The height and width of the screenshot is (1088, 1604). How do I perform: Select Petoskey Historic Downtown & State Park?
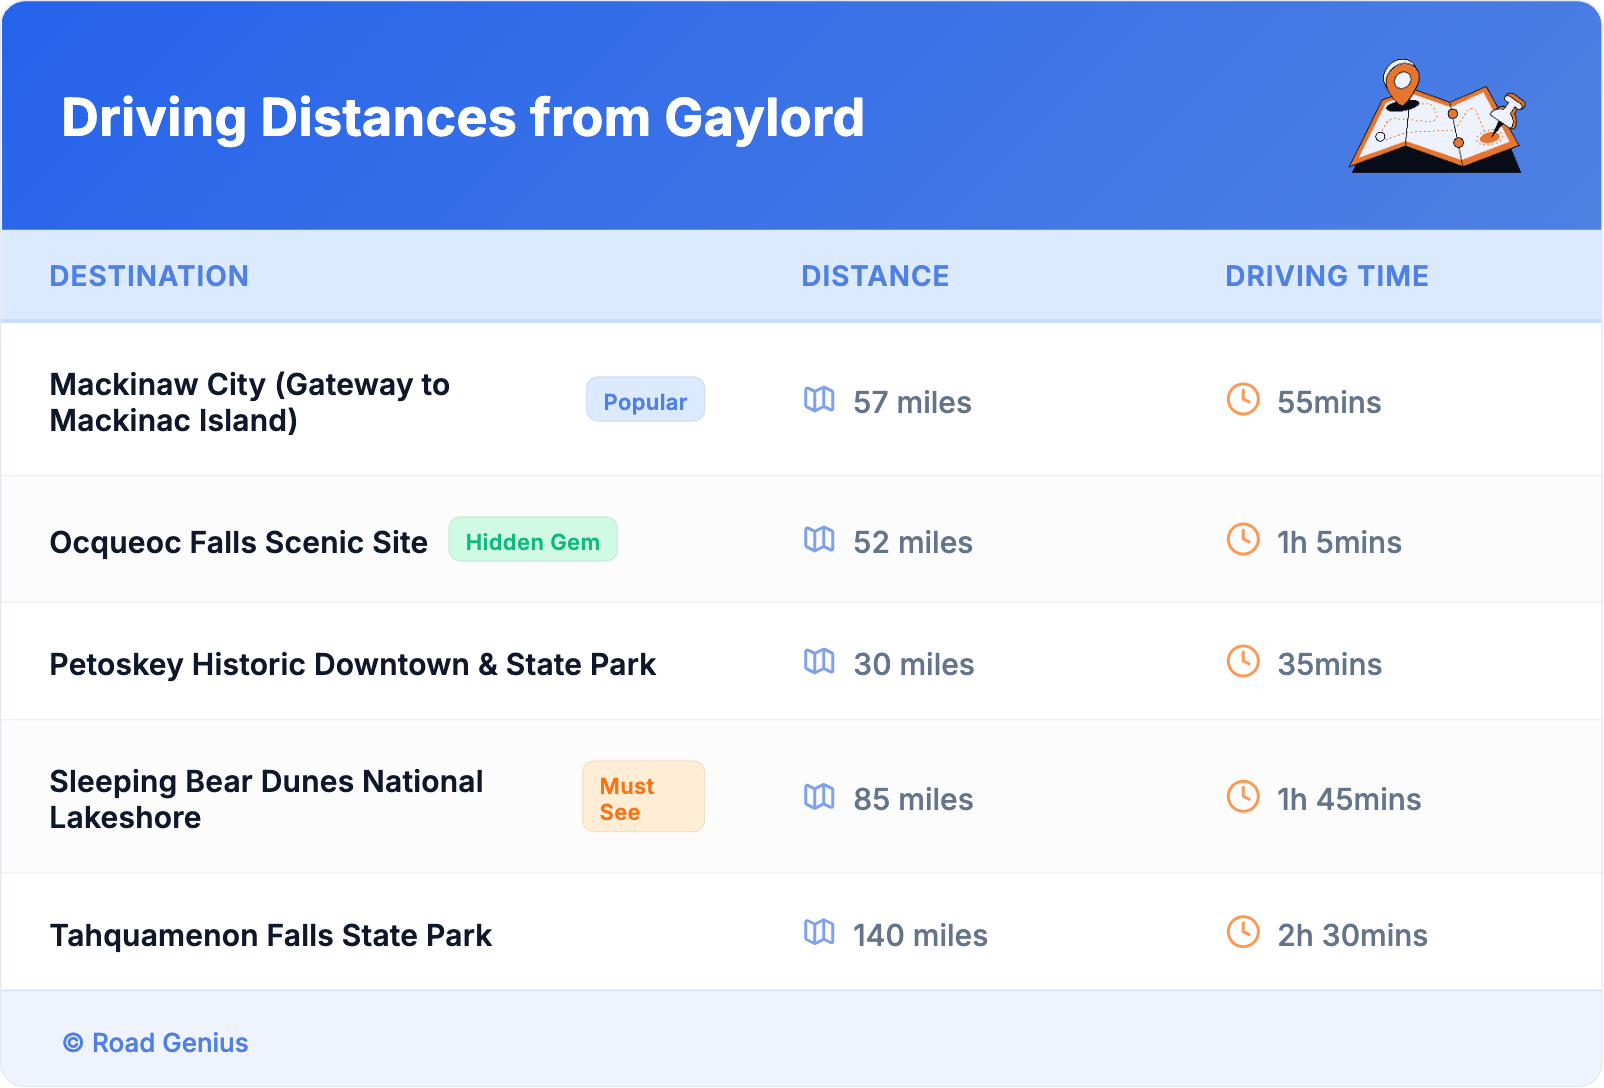tap(353, 664)
